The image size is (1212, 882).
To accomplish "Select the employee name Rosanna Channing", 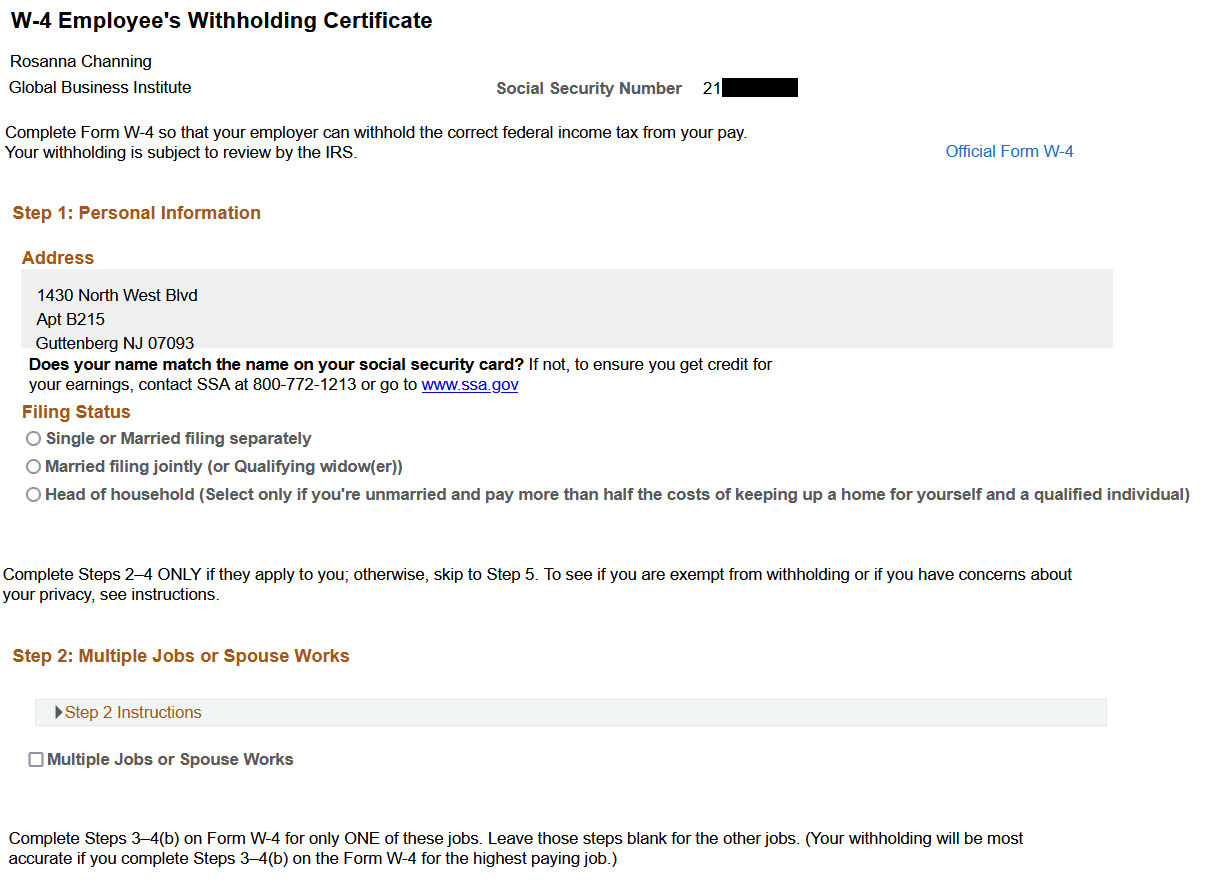I will coord(80,61).
